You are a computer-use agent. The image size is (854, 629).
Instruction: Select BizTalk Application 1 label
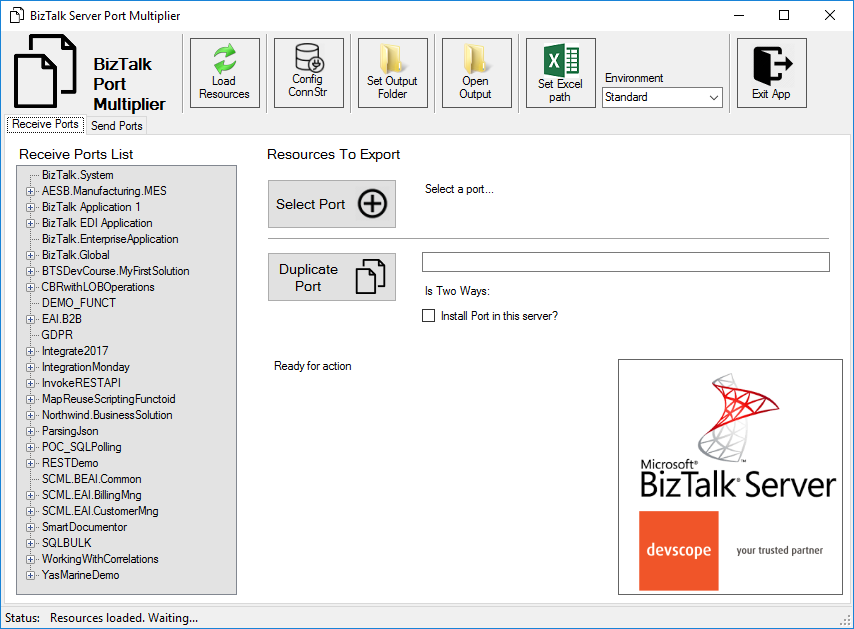point(91,207)
